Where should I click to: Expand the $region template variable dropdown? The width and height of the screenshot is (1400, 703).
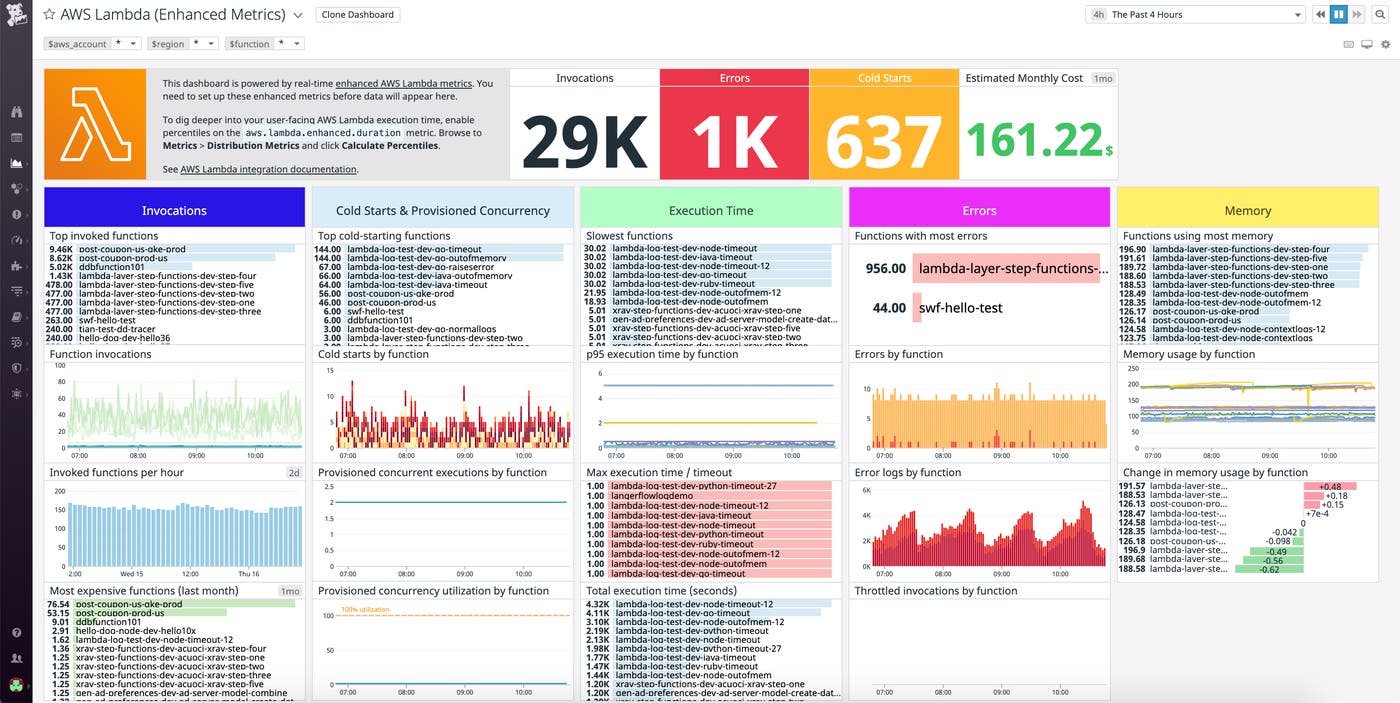[210, 43]
